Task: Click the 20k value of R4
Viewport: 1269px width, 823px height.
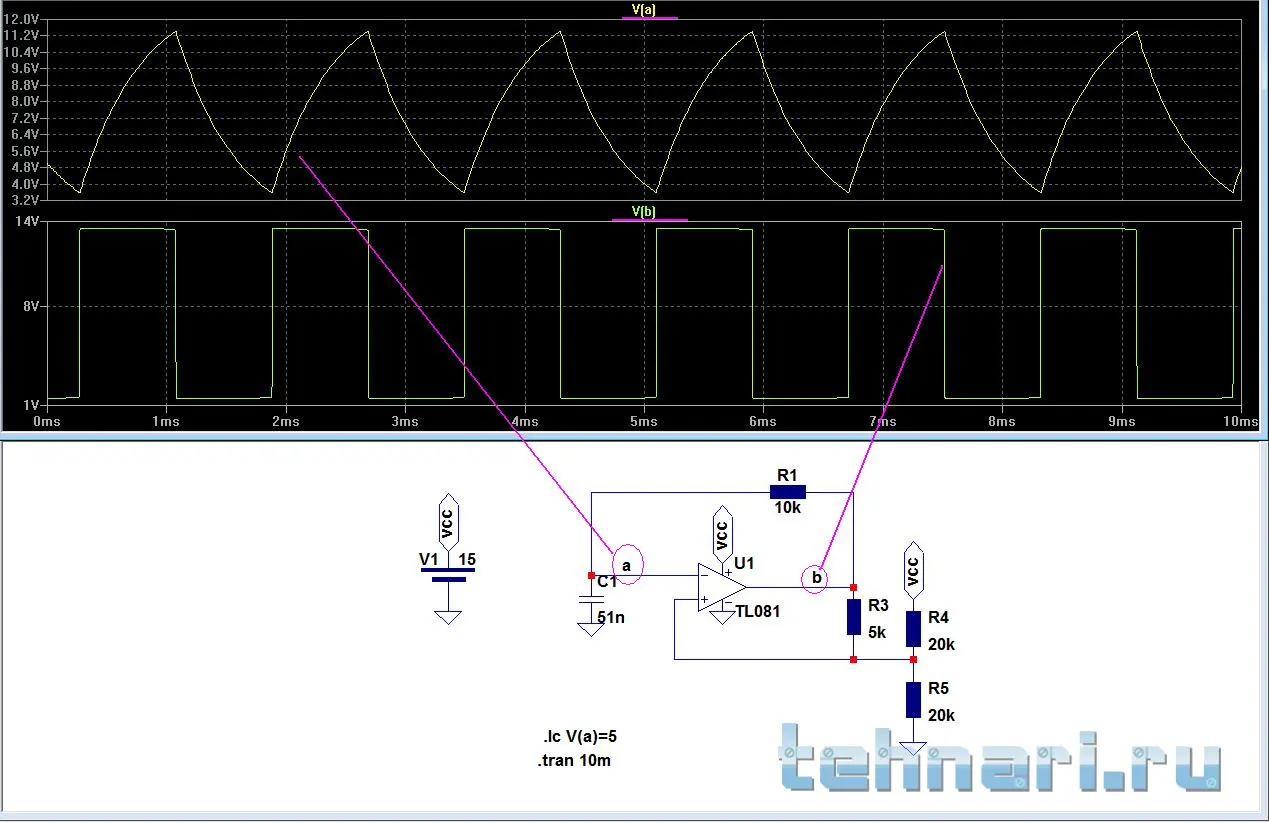Action: click(x=941, y=645)
